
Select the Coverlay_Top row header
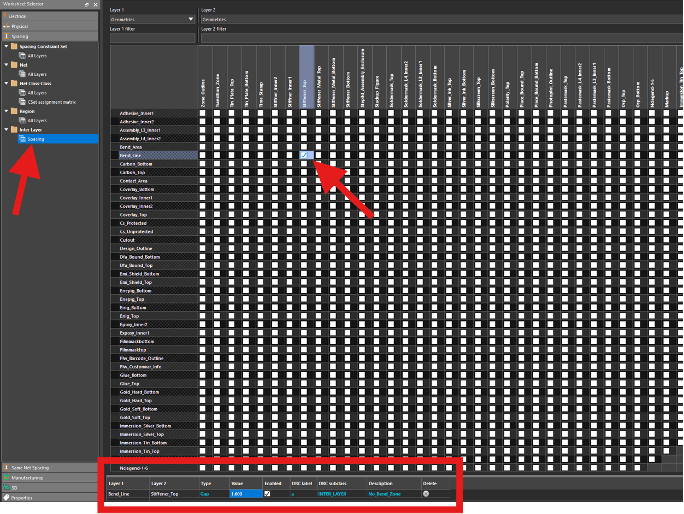154,215
